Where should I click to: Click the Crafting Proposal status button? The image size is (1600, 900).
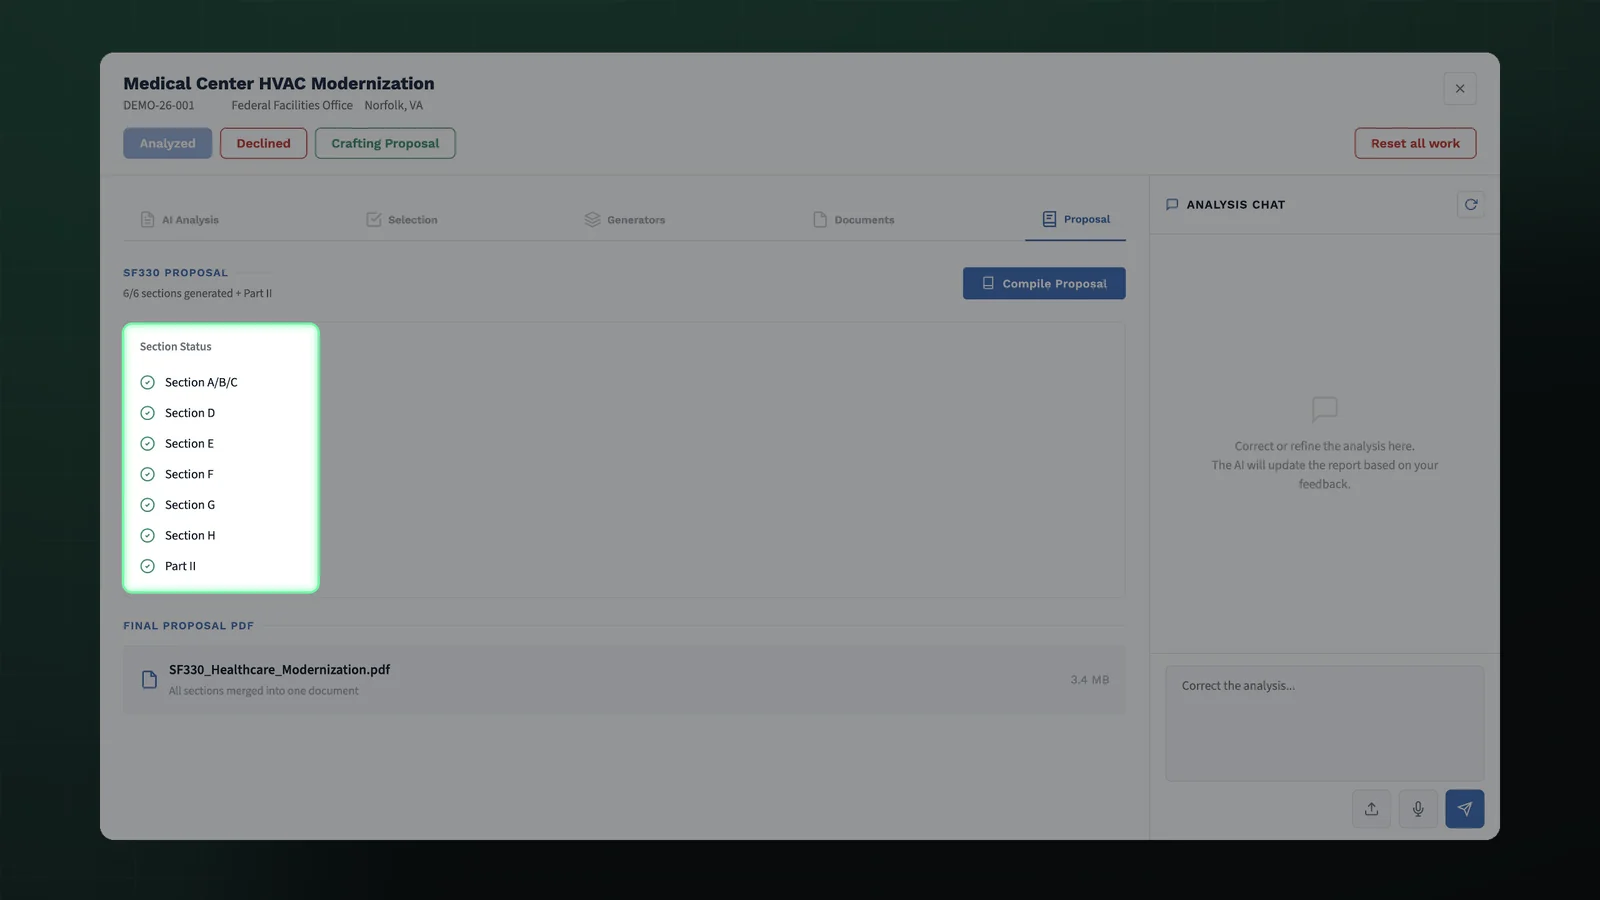385,143
